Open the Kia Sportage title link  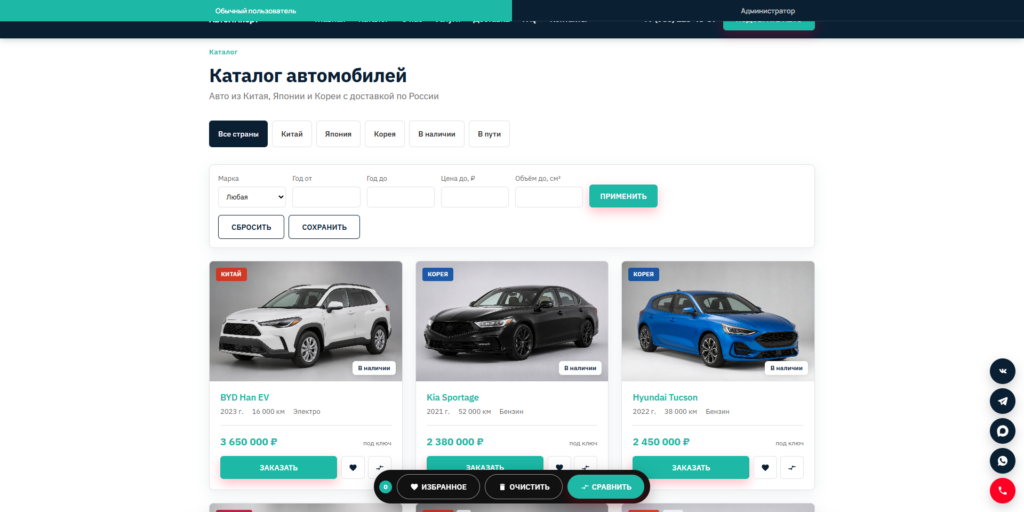pos(453,397)
